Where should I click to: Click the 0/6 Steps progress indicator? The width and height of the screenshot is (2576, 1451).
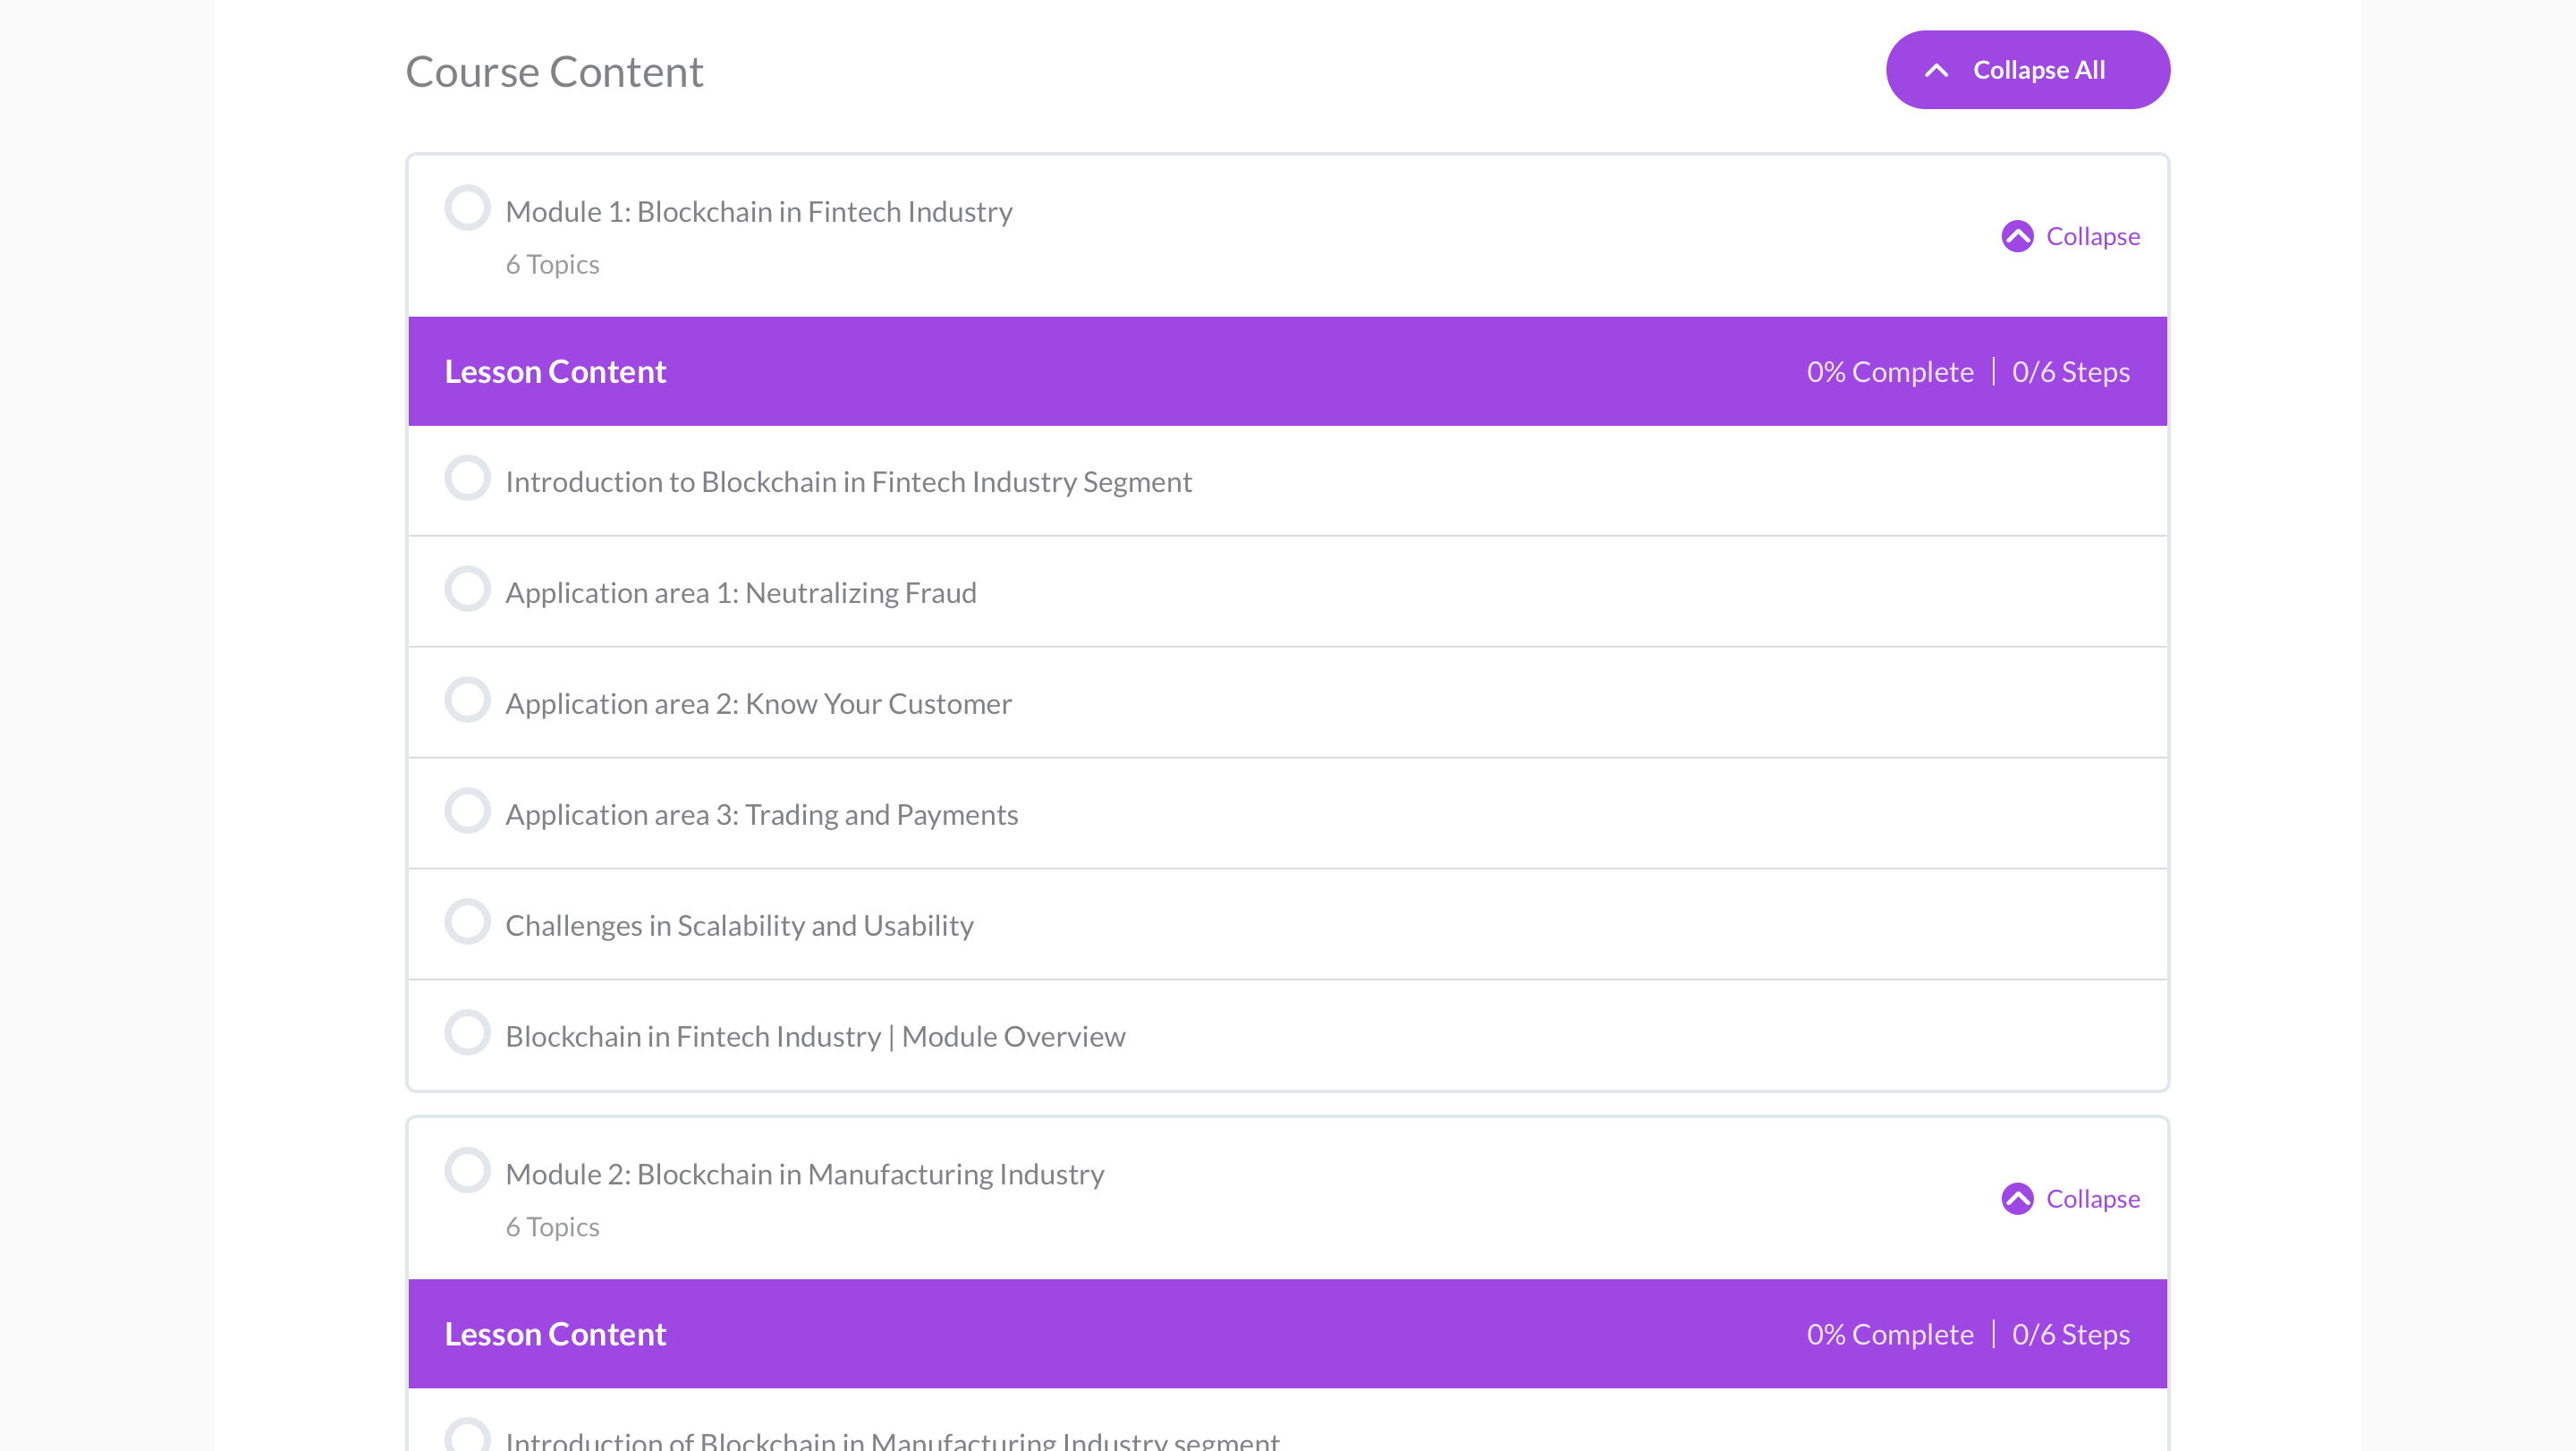pyautogui.click(x=2070, y=370)
